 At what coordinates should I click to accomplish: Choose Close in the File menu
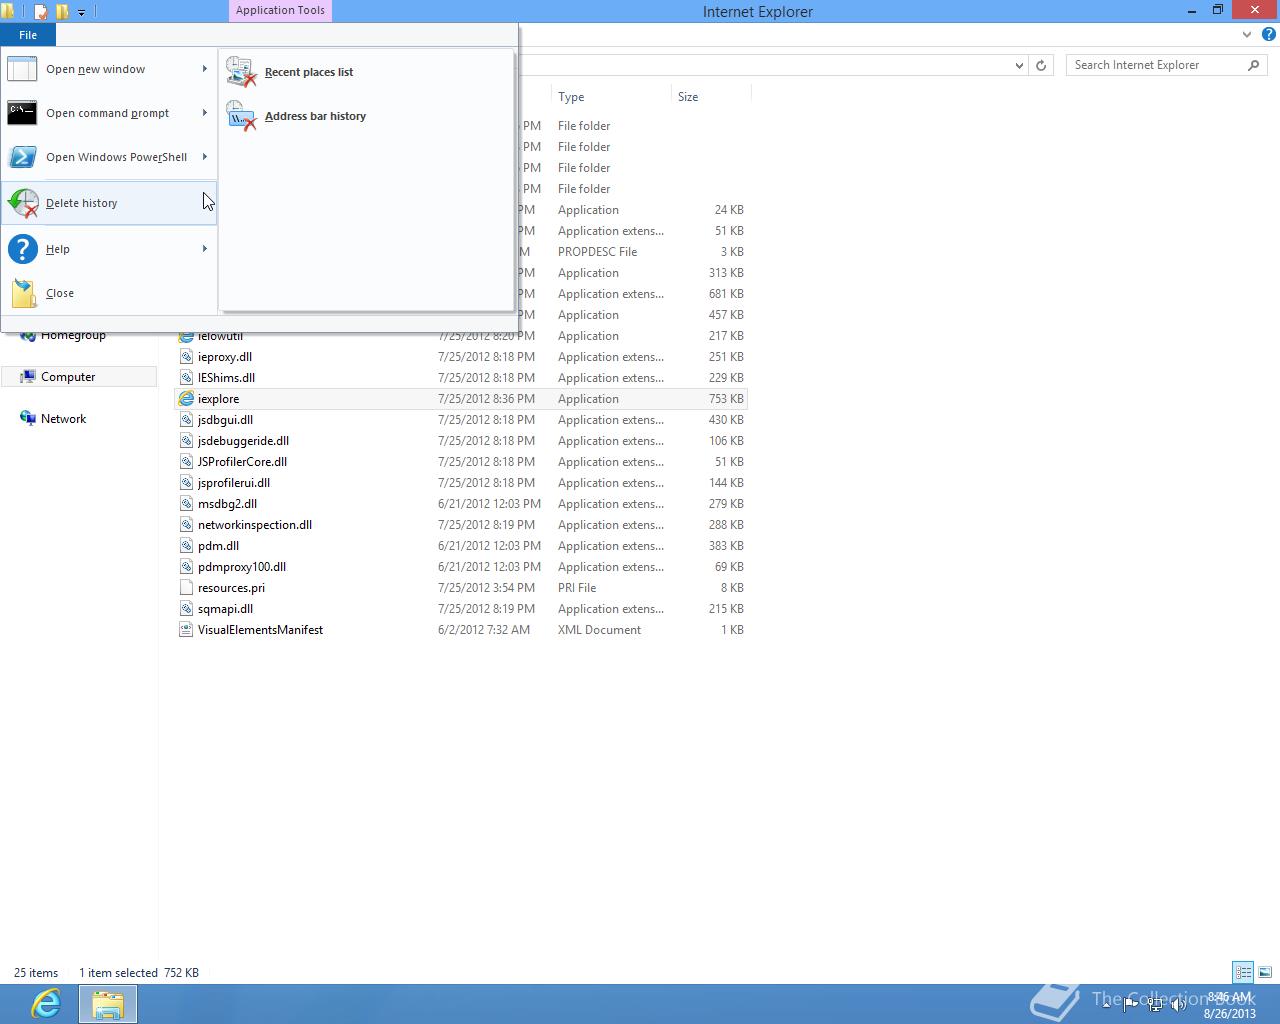[x=109, y=293]
